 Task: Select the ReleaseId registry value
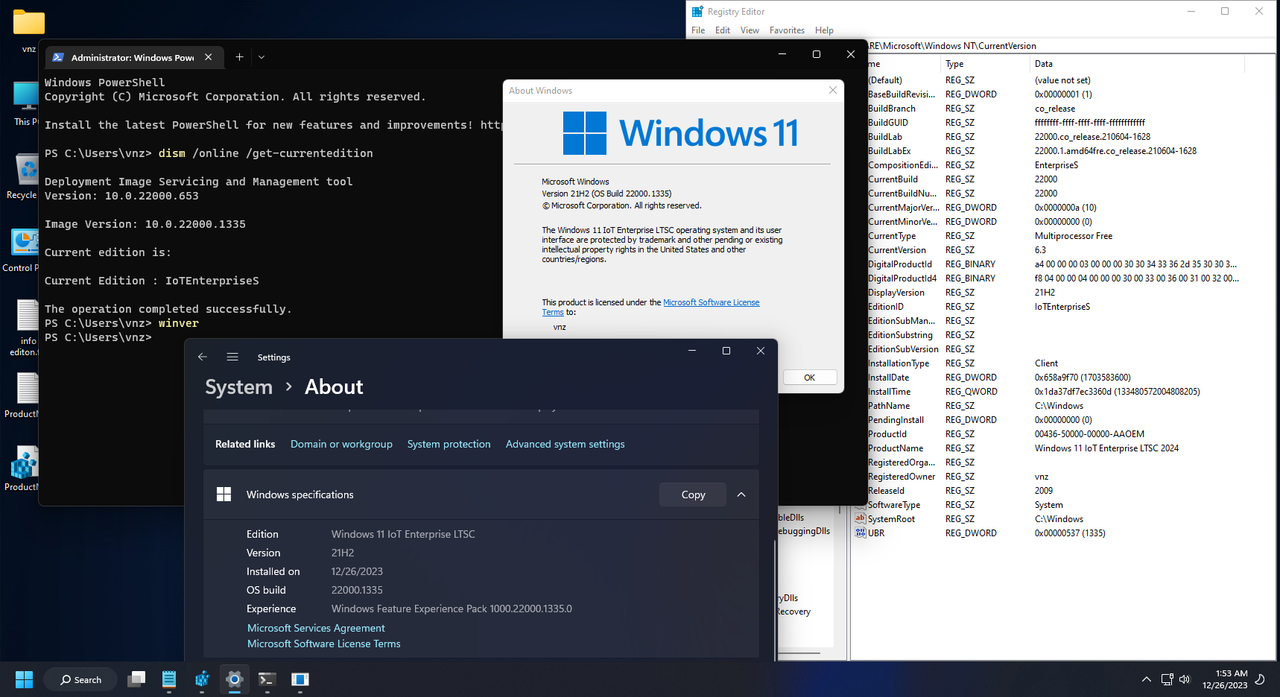pos(885,491)
